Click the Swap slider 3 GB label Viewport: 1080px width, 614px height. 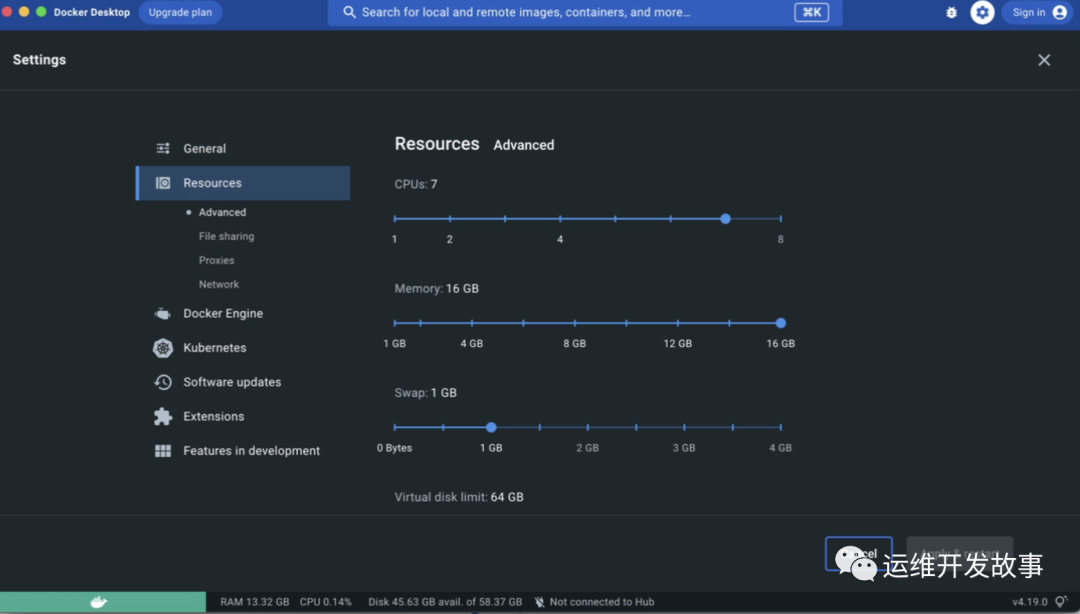tap(684, 448)
